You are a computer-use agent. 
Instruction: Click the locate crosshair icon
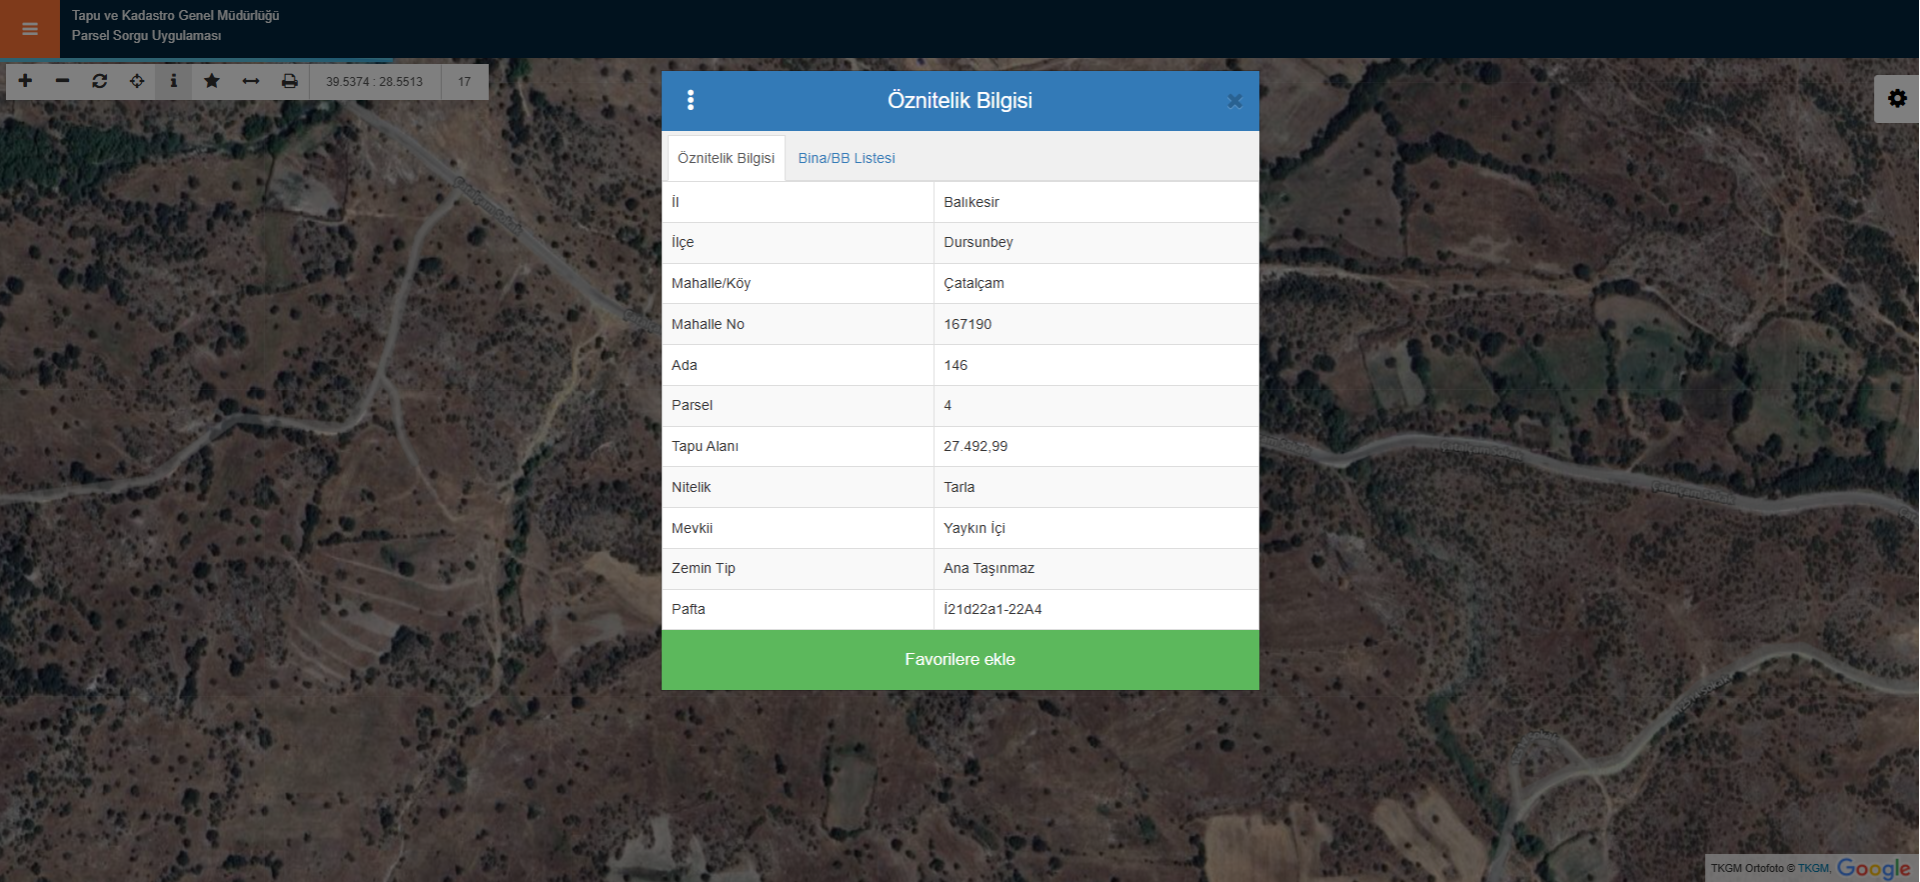pos(137,81)
